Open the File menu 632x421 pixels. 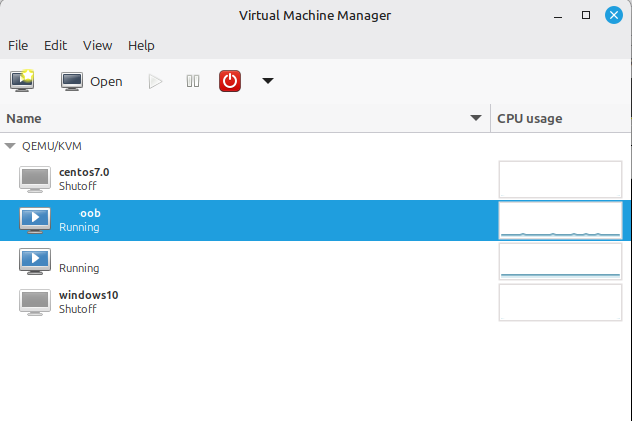(18, 46)
